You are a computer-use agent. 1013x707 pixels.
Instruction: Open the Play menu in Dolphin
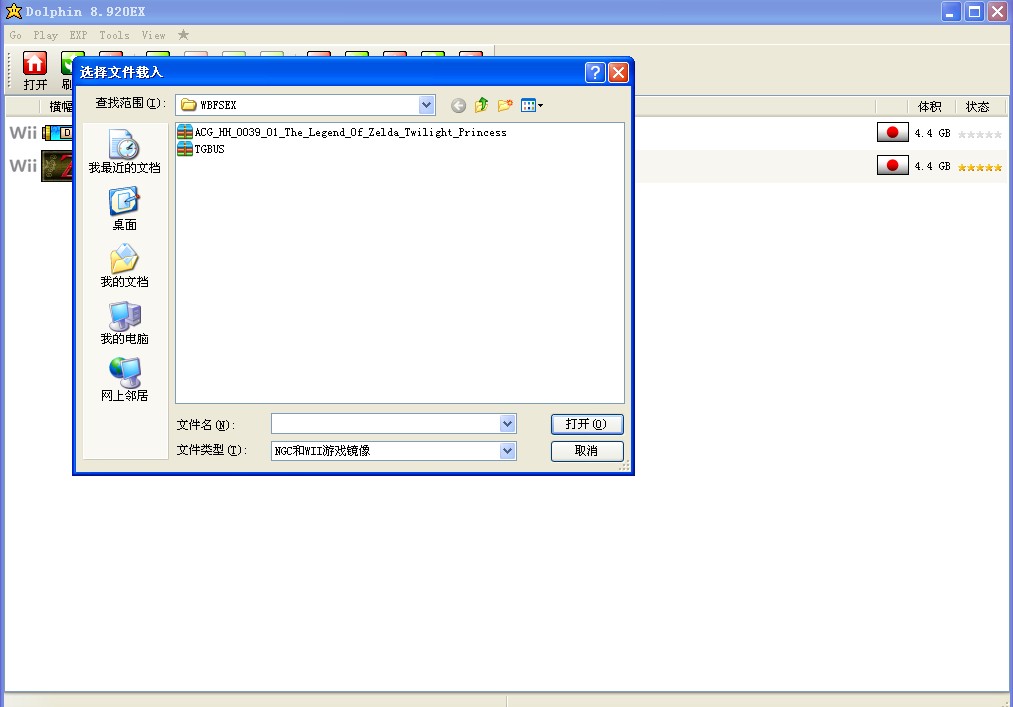(x=45, y=36)
